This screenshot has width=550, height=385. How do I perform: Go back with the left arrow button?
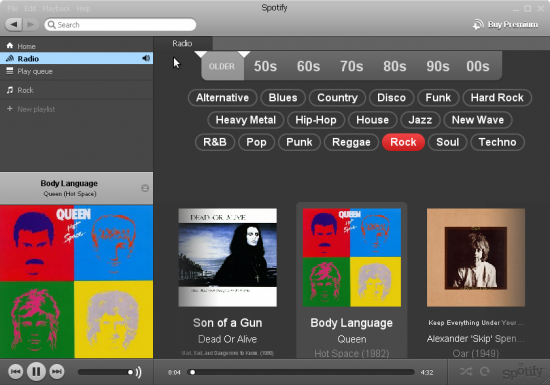coord(14,25)
